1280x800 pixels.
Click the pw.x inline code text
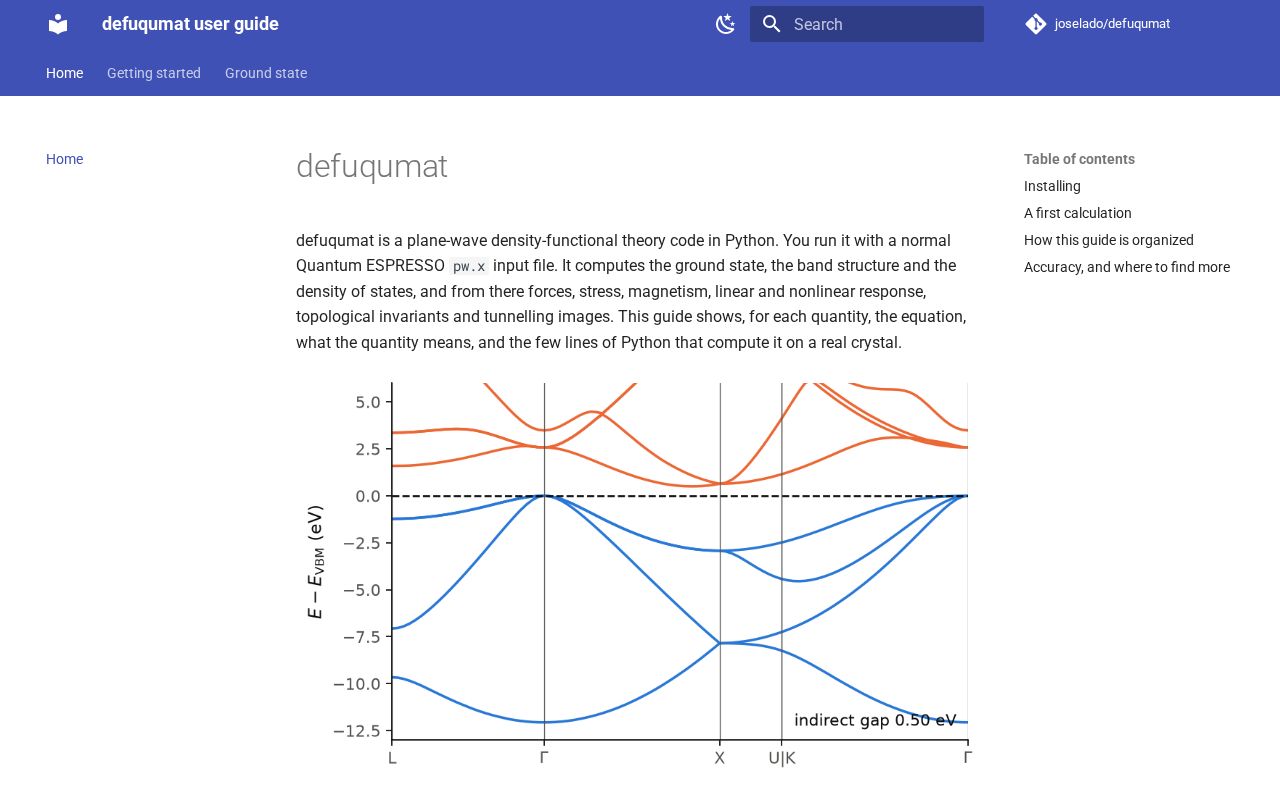pyautogui.click(x=469, y=267)
